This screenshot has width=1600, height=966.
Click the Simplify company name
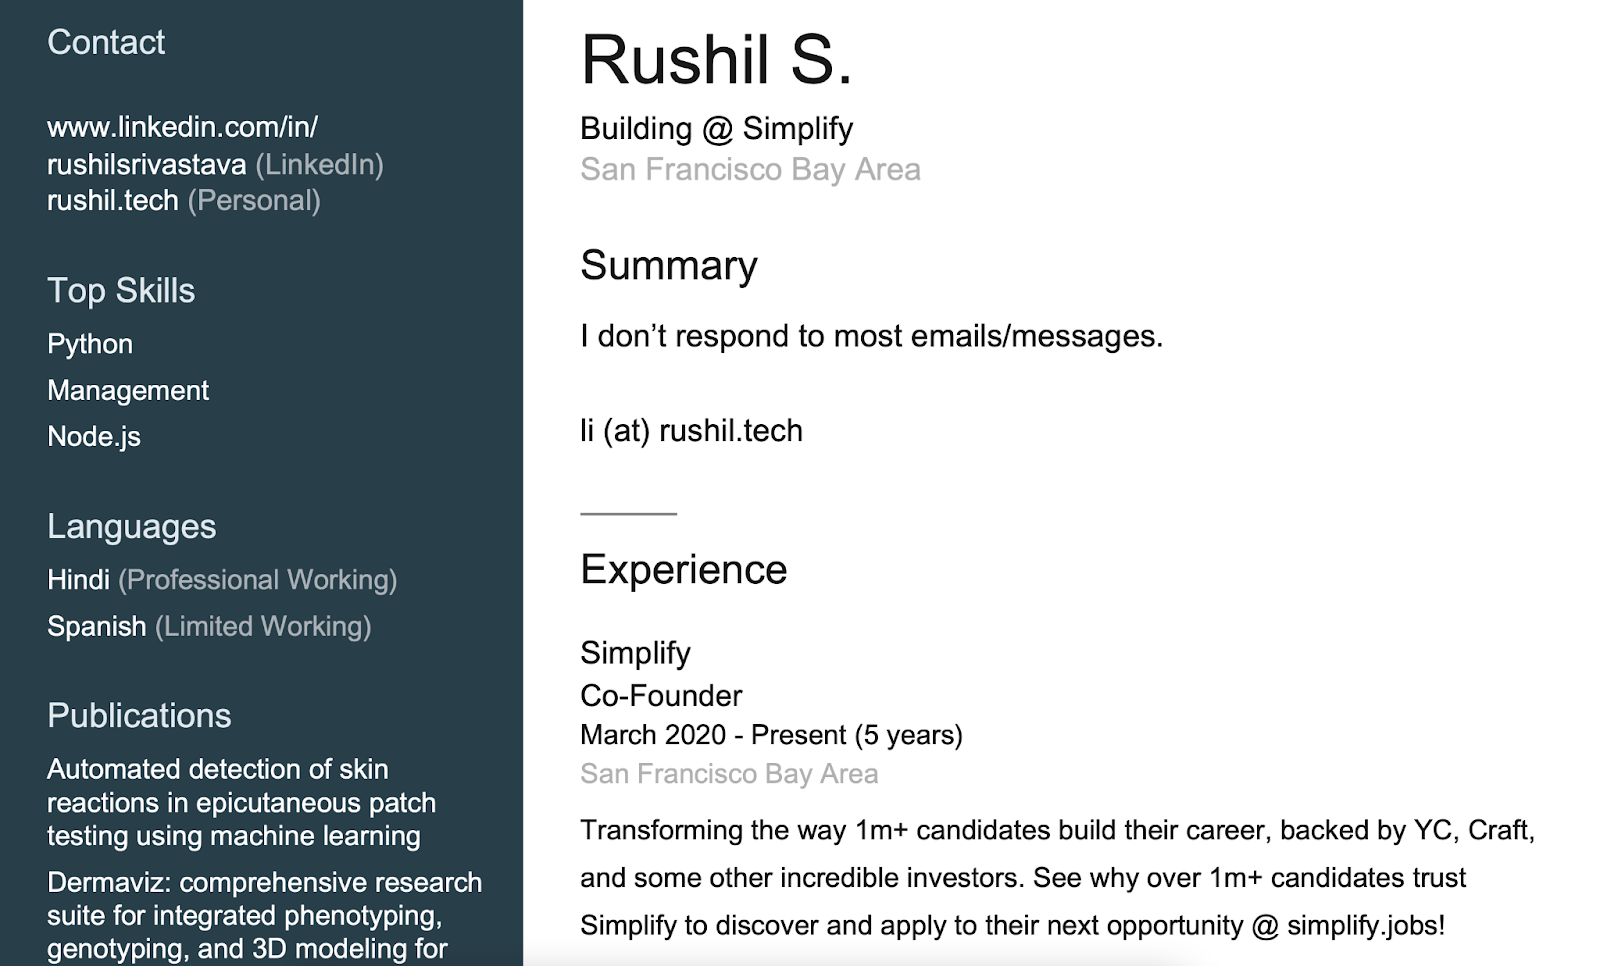point(635,653)
